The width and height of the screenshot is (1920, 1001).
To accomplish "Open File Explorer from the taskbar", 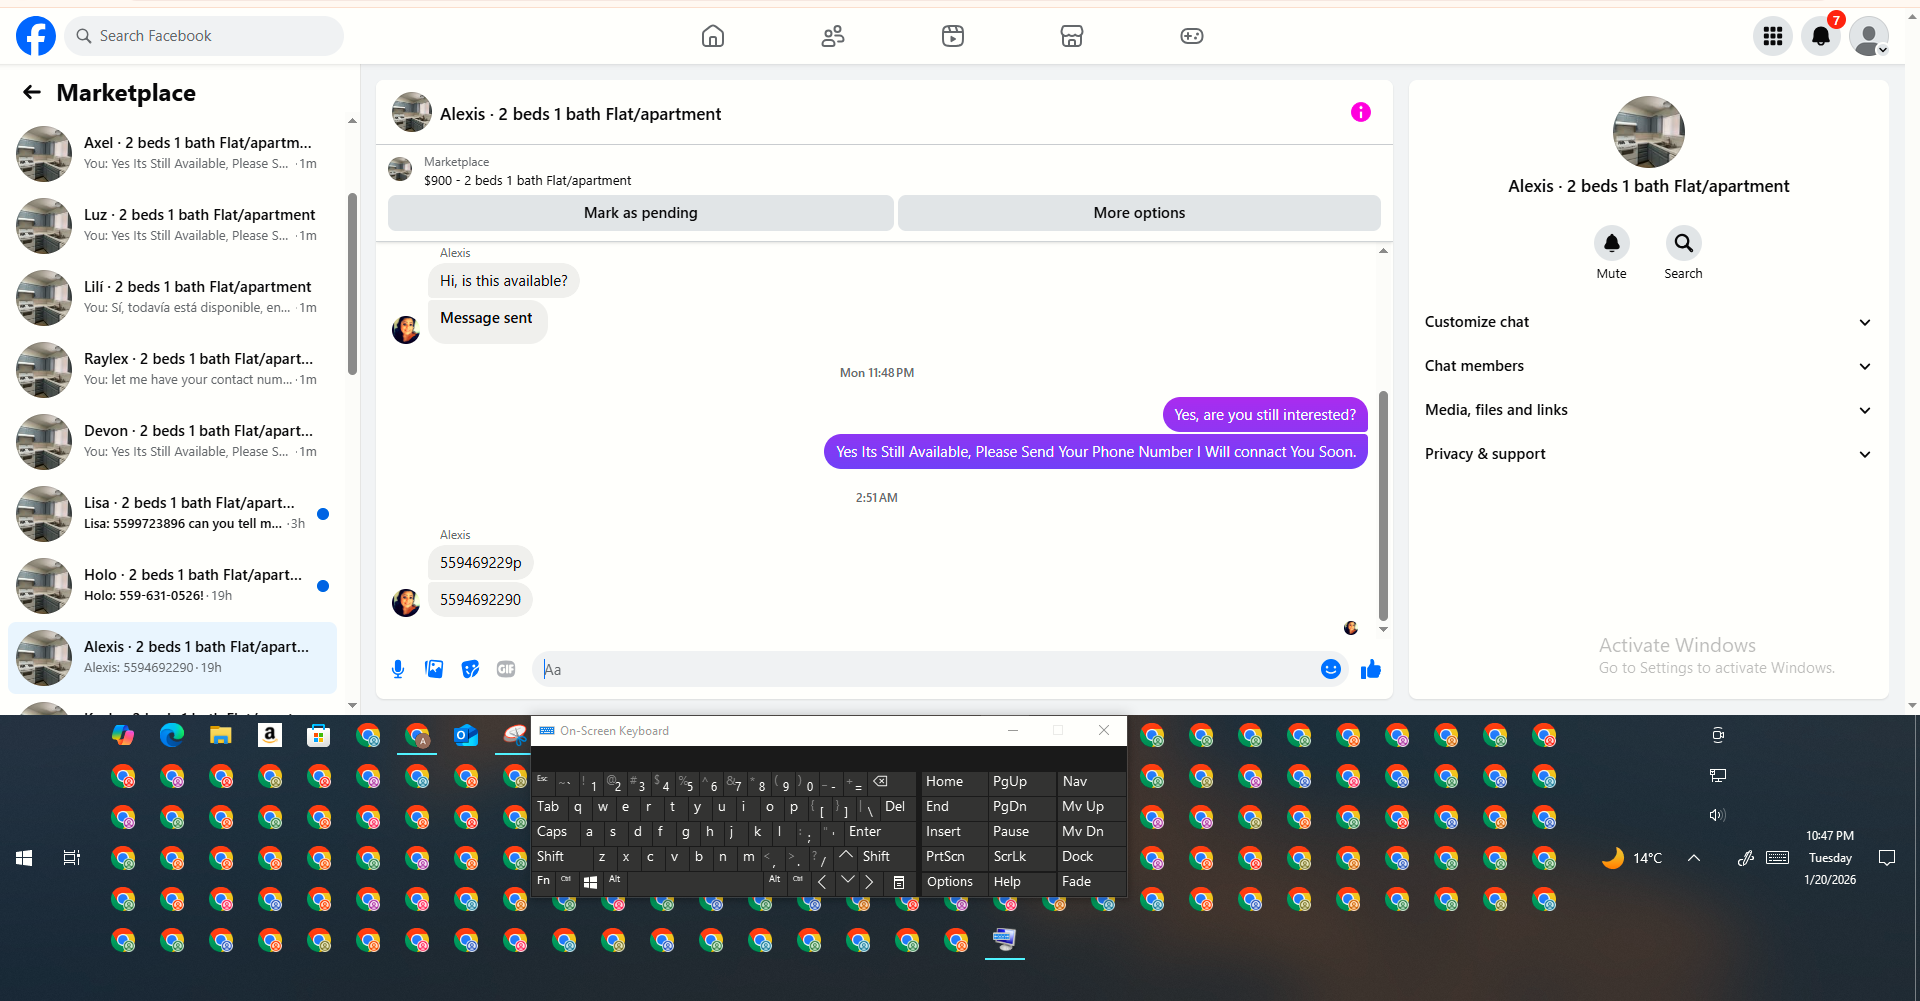I will [221, 736].
